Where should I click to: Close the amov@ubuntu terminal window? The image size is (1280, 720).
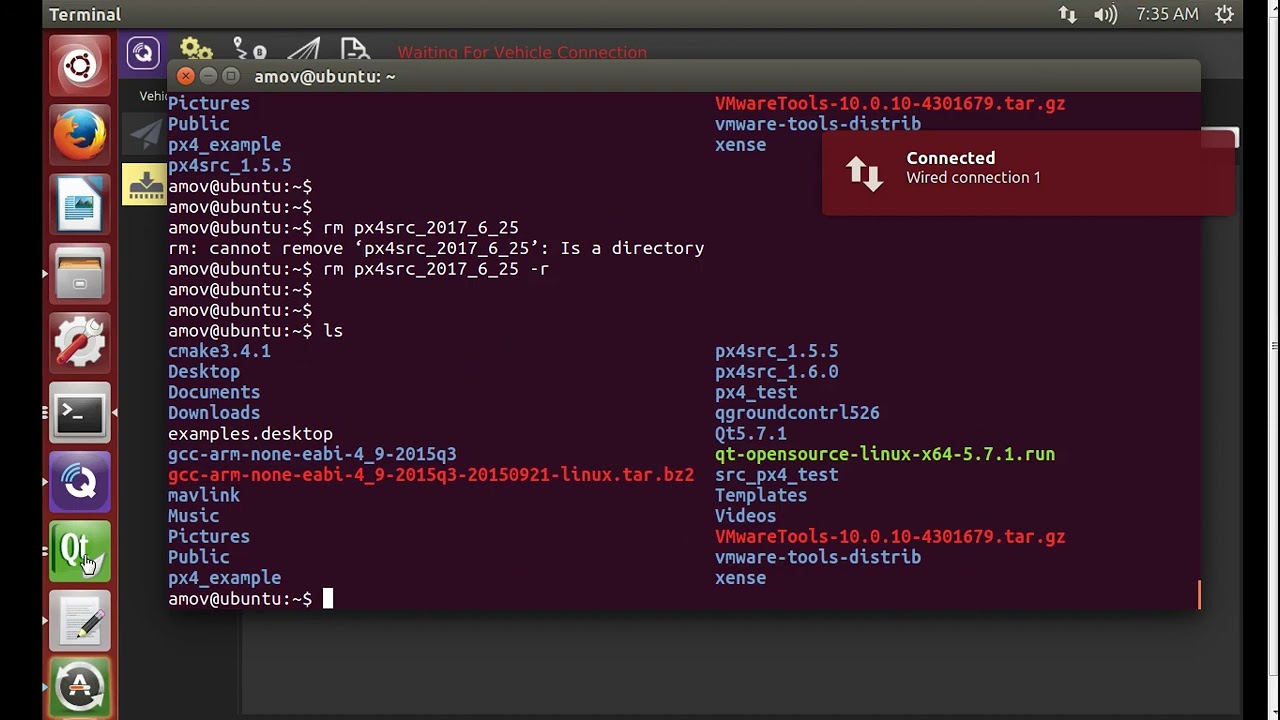coord(186,76)
